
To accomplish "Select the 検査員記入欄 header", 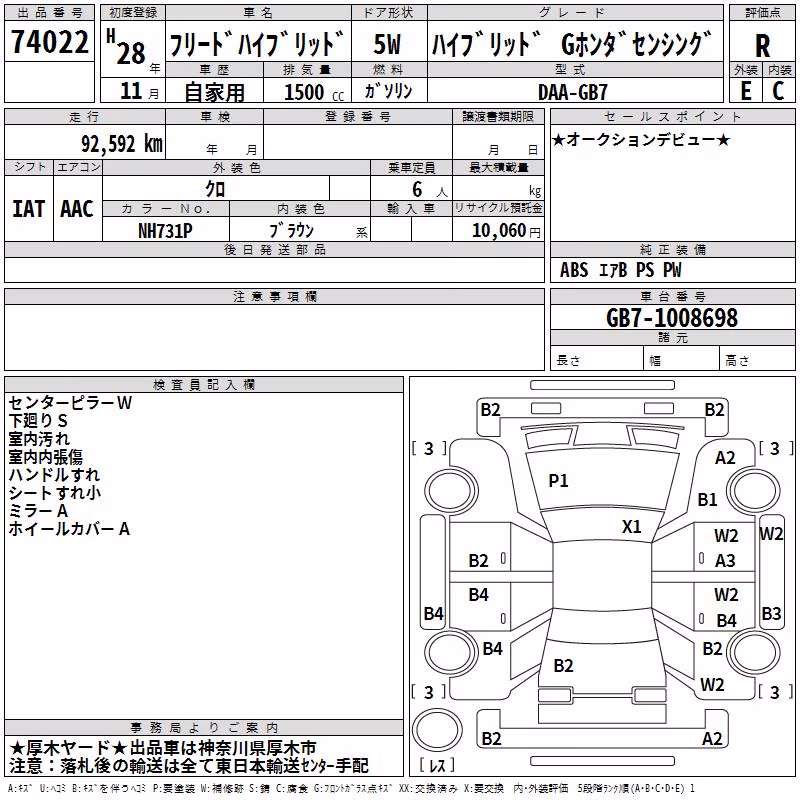I will click(x=204, y=385).
